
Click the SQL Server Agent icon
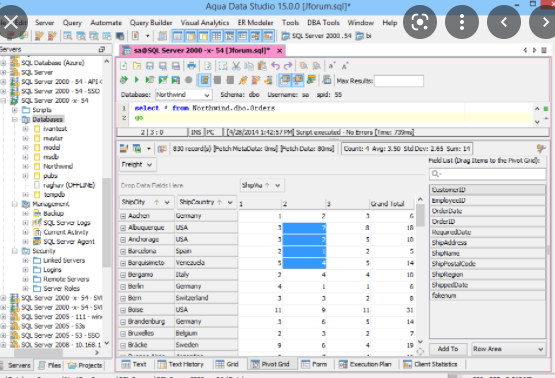tap(37, 242)
